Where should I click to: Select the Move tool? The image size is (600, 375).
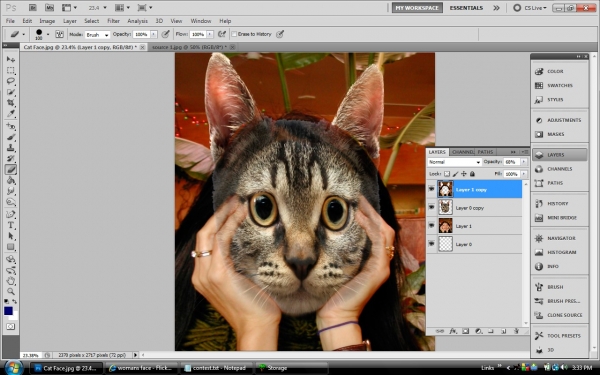[10, 59]
